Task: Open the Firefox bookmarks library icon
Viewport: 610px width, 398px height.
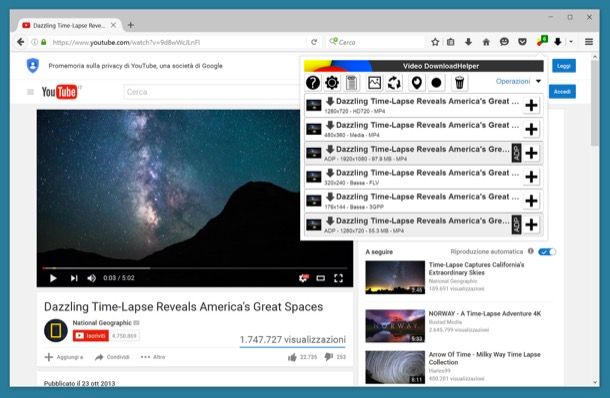Action: coord(450,42)
